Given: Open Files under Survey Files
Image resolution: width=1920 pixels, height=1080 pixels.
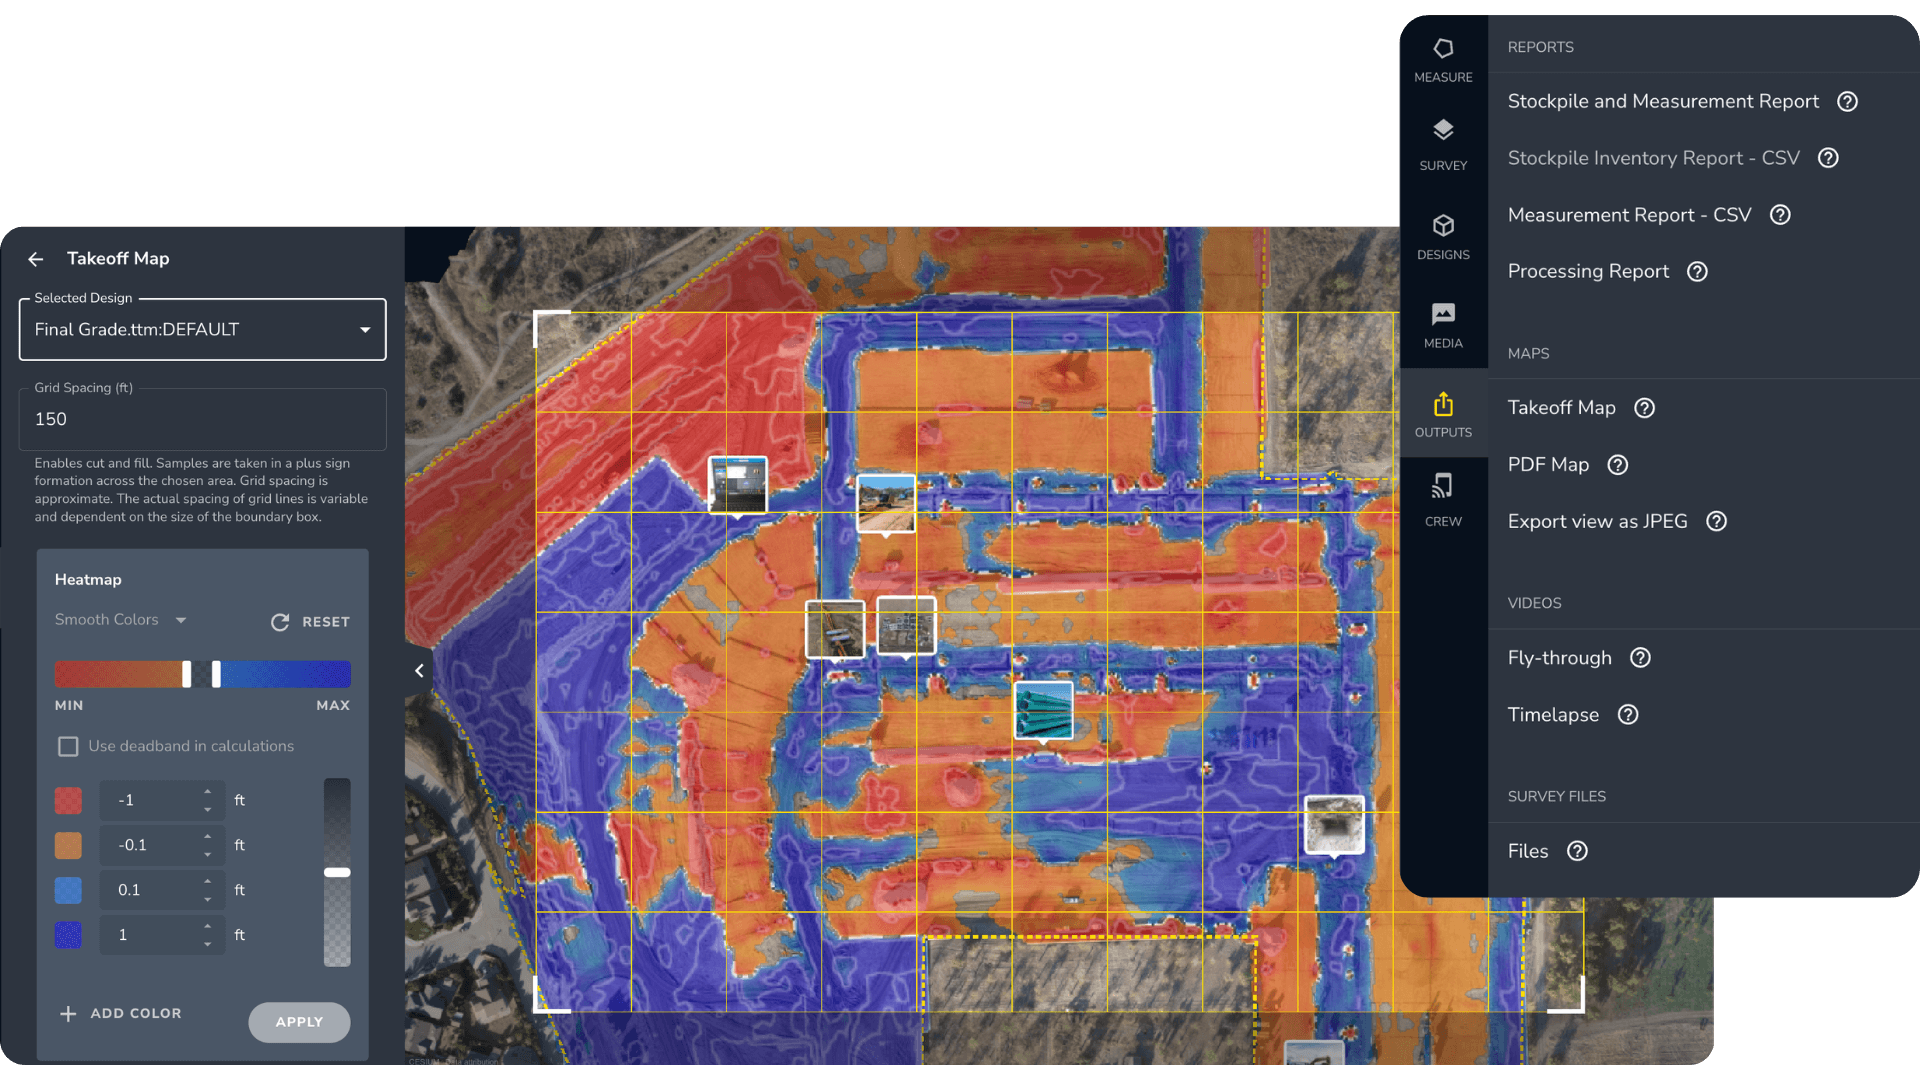Looking at the screenshot, I should tap(1527, 851).
